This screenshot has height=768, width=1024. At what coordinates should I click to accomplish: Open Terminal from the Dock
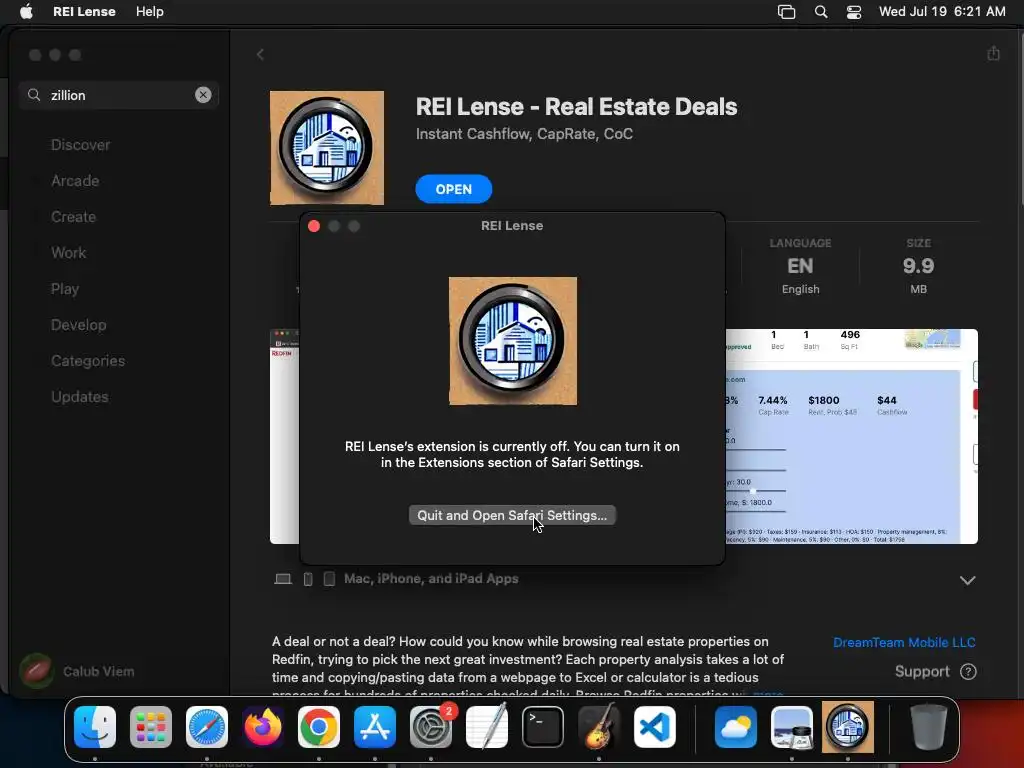point(543,727)
